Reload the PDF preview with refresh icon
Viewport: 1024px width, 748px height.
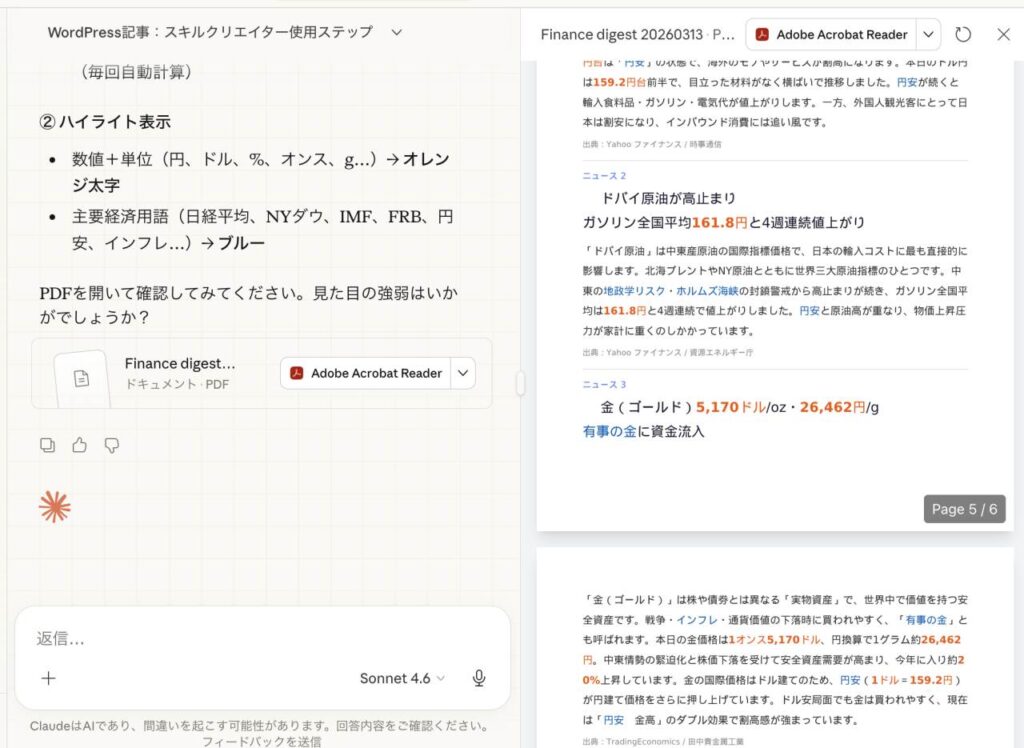click(x=963, y=34)
